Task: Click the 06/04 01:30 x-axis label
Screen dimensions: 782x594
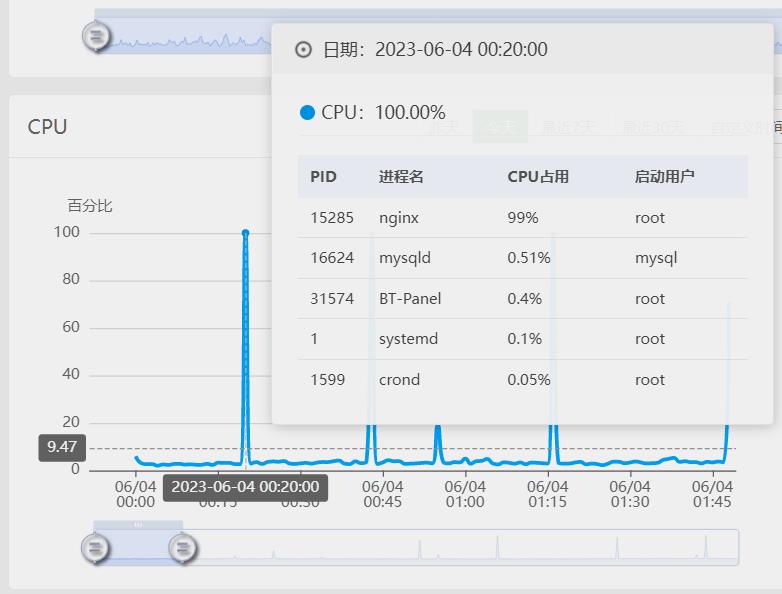Action: point(630,494)
